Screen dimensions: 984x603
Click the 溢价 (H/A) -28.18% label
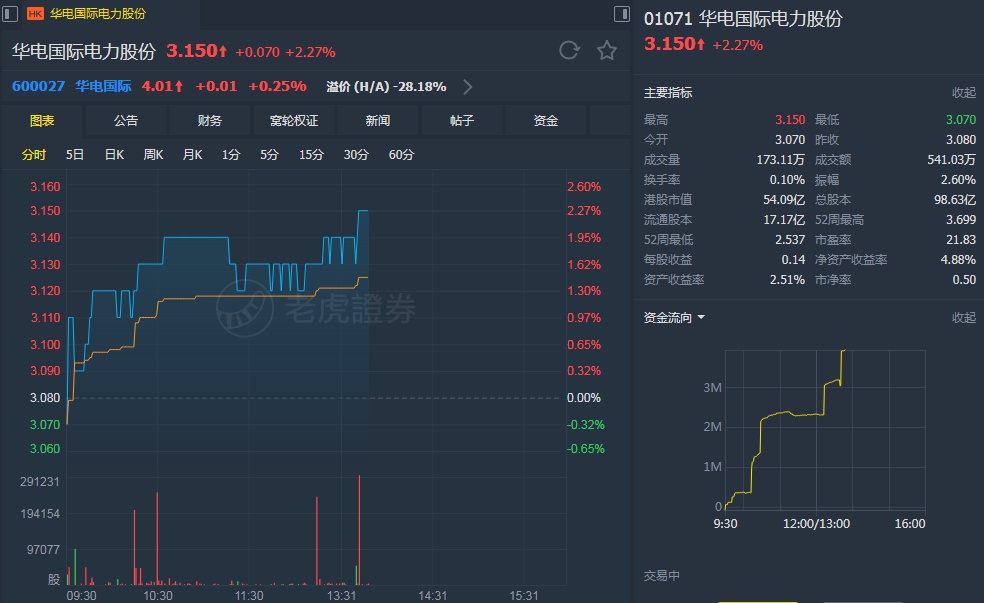click(386, 87)
